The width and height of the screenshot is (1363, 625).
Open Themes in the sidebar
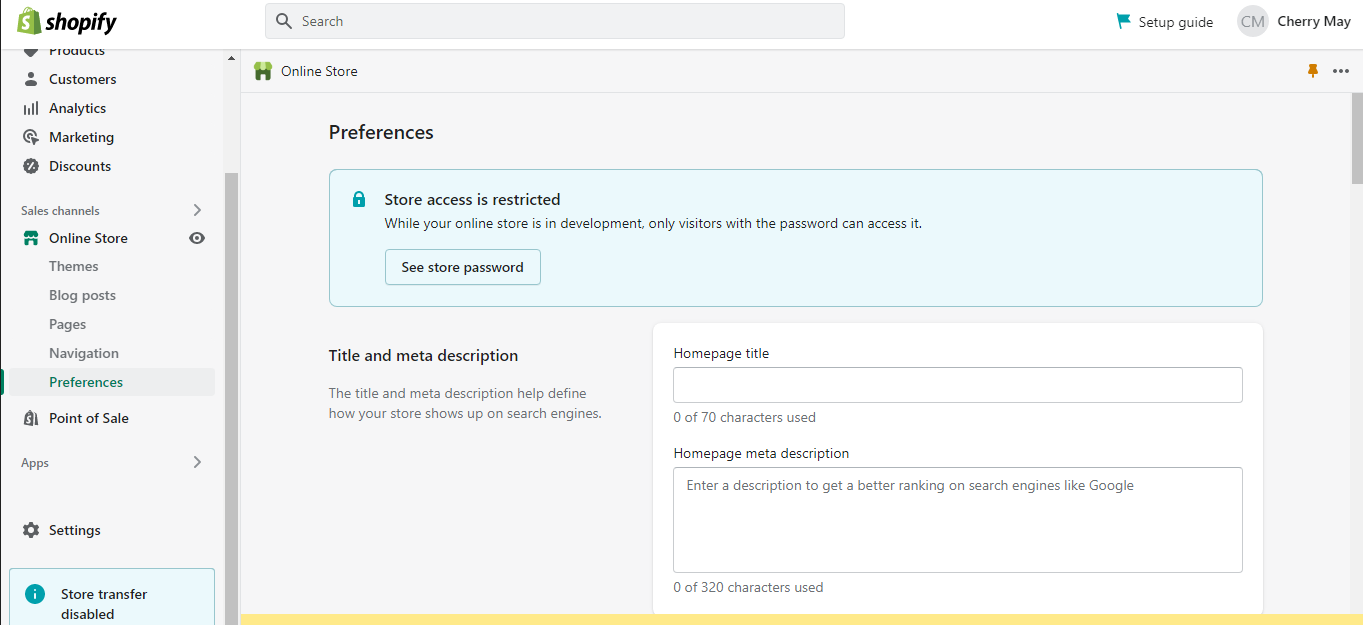click(73, 266)
